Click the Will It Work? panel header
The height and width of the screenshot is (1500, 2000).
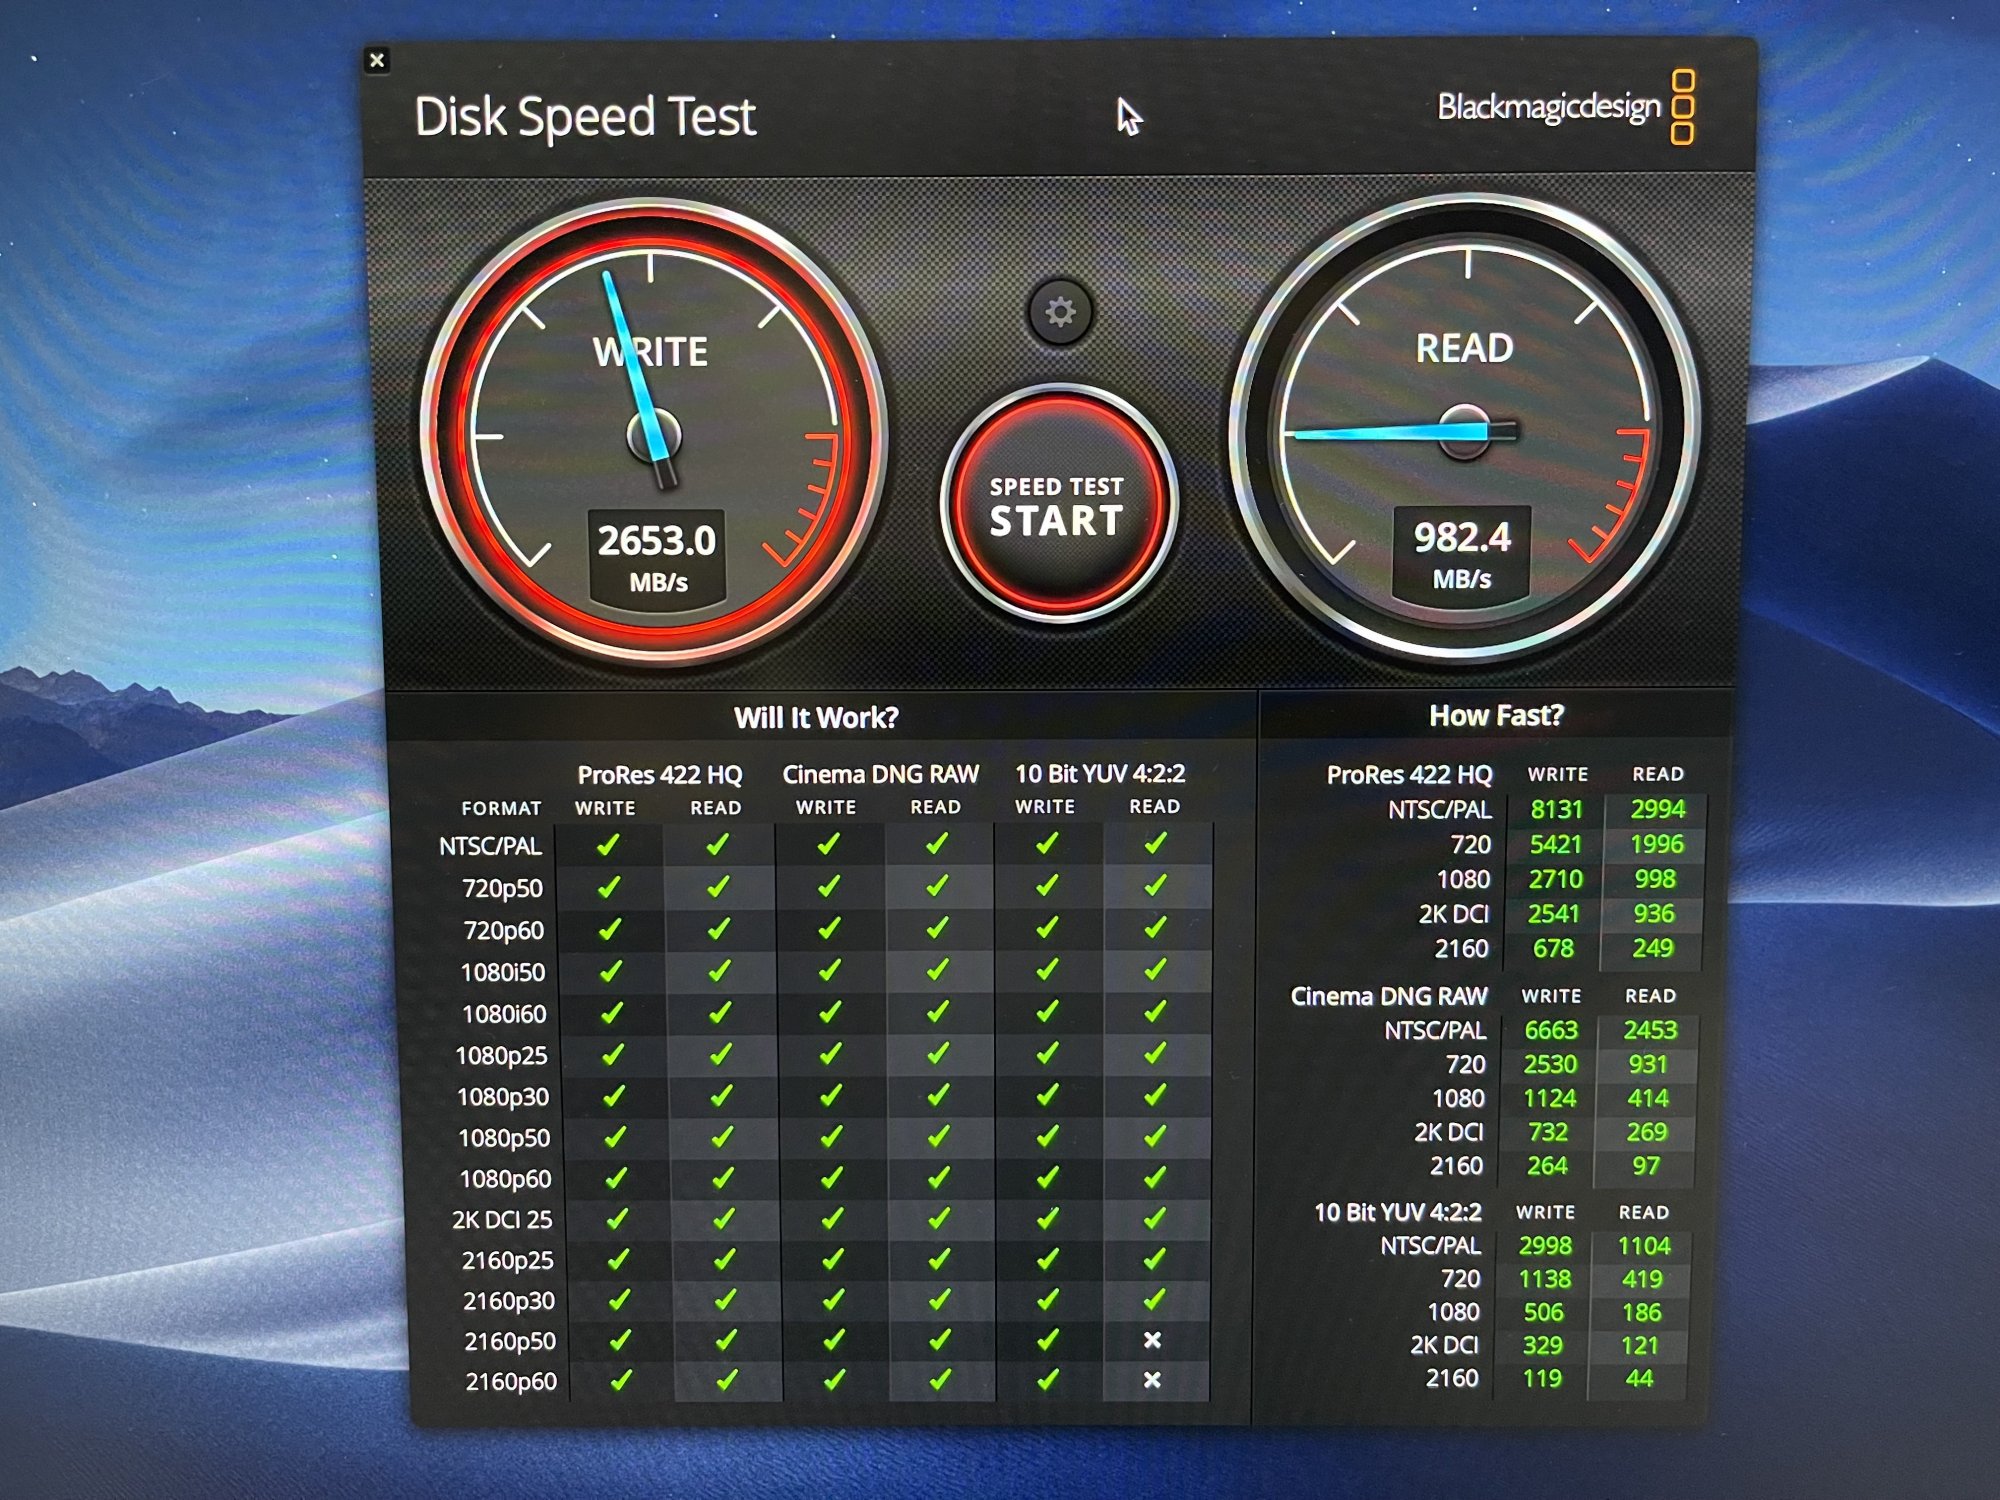click(x=816, y=718)
